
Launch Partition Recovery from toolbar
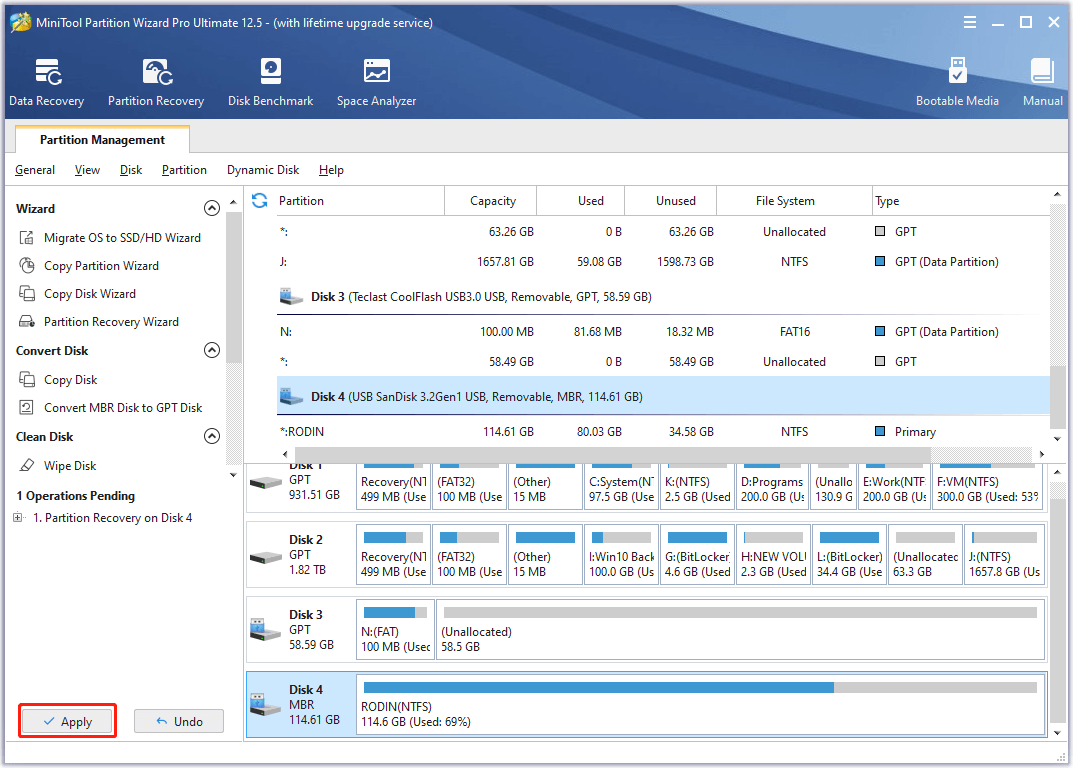156,82
